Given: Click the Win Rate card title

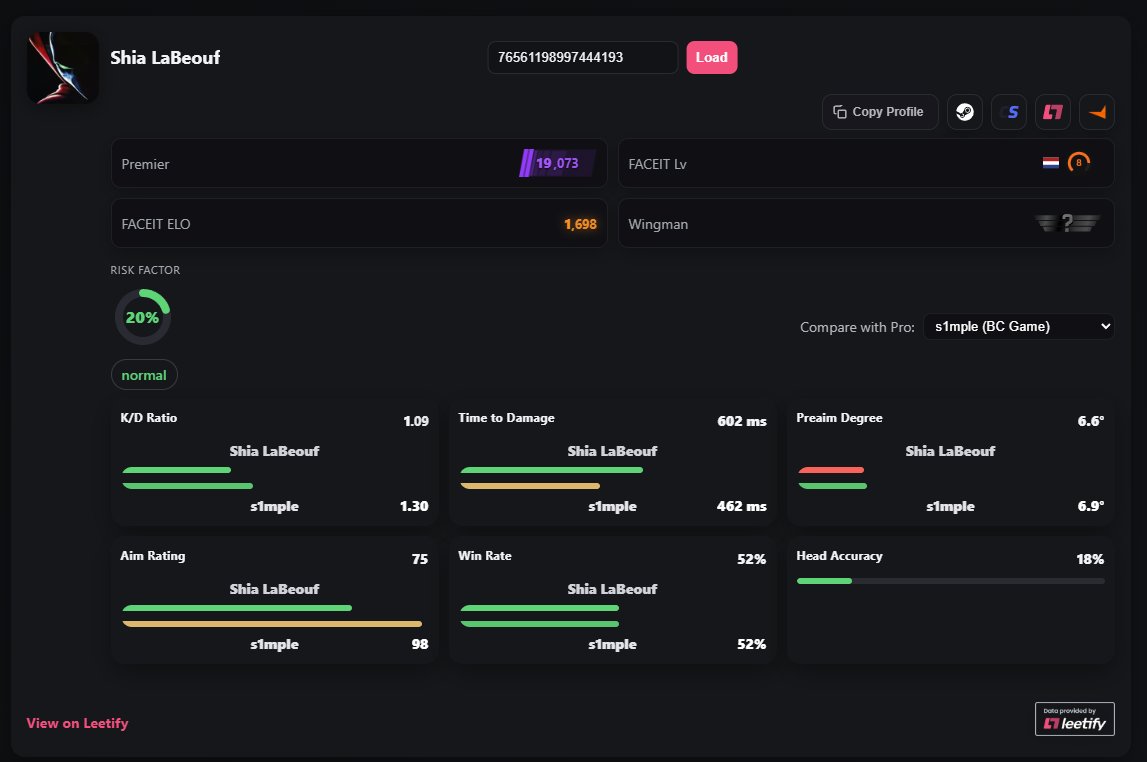Looking at the screenshot, I should coord(484,556).
